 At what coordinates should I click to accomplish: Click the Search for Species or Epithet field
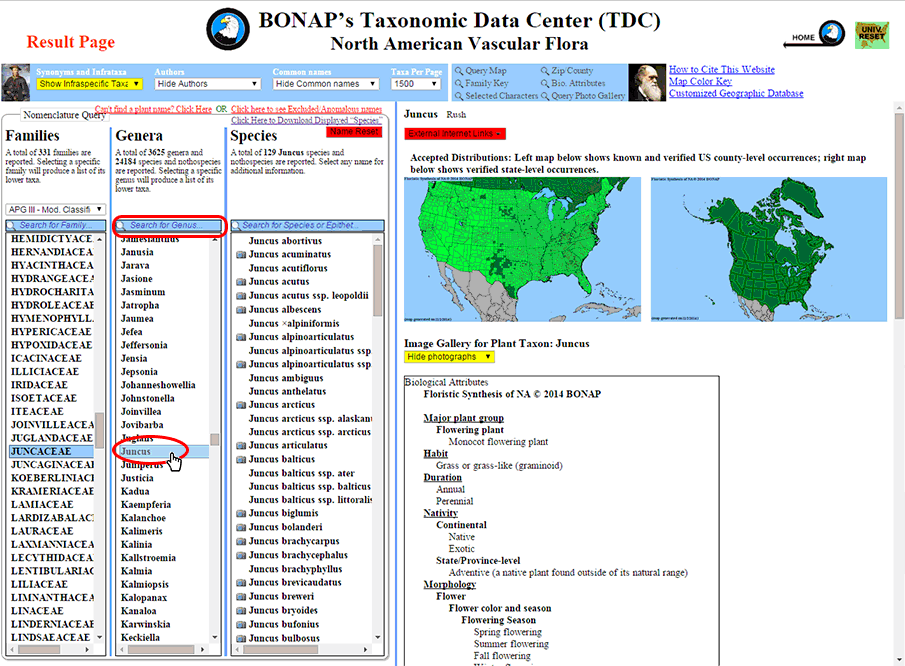click(x=308, y=226)
